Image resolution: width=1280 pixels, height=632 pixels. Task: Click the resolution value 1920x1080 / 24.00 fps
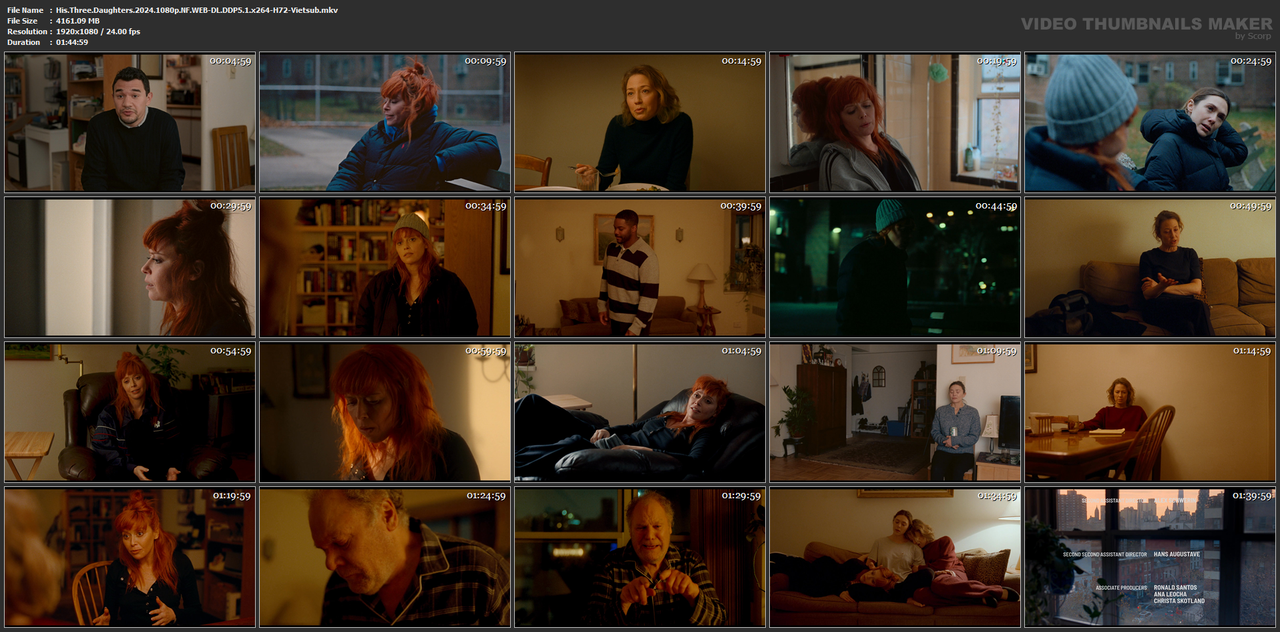pyautogui.click(x=98, y=32)
